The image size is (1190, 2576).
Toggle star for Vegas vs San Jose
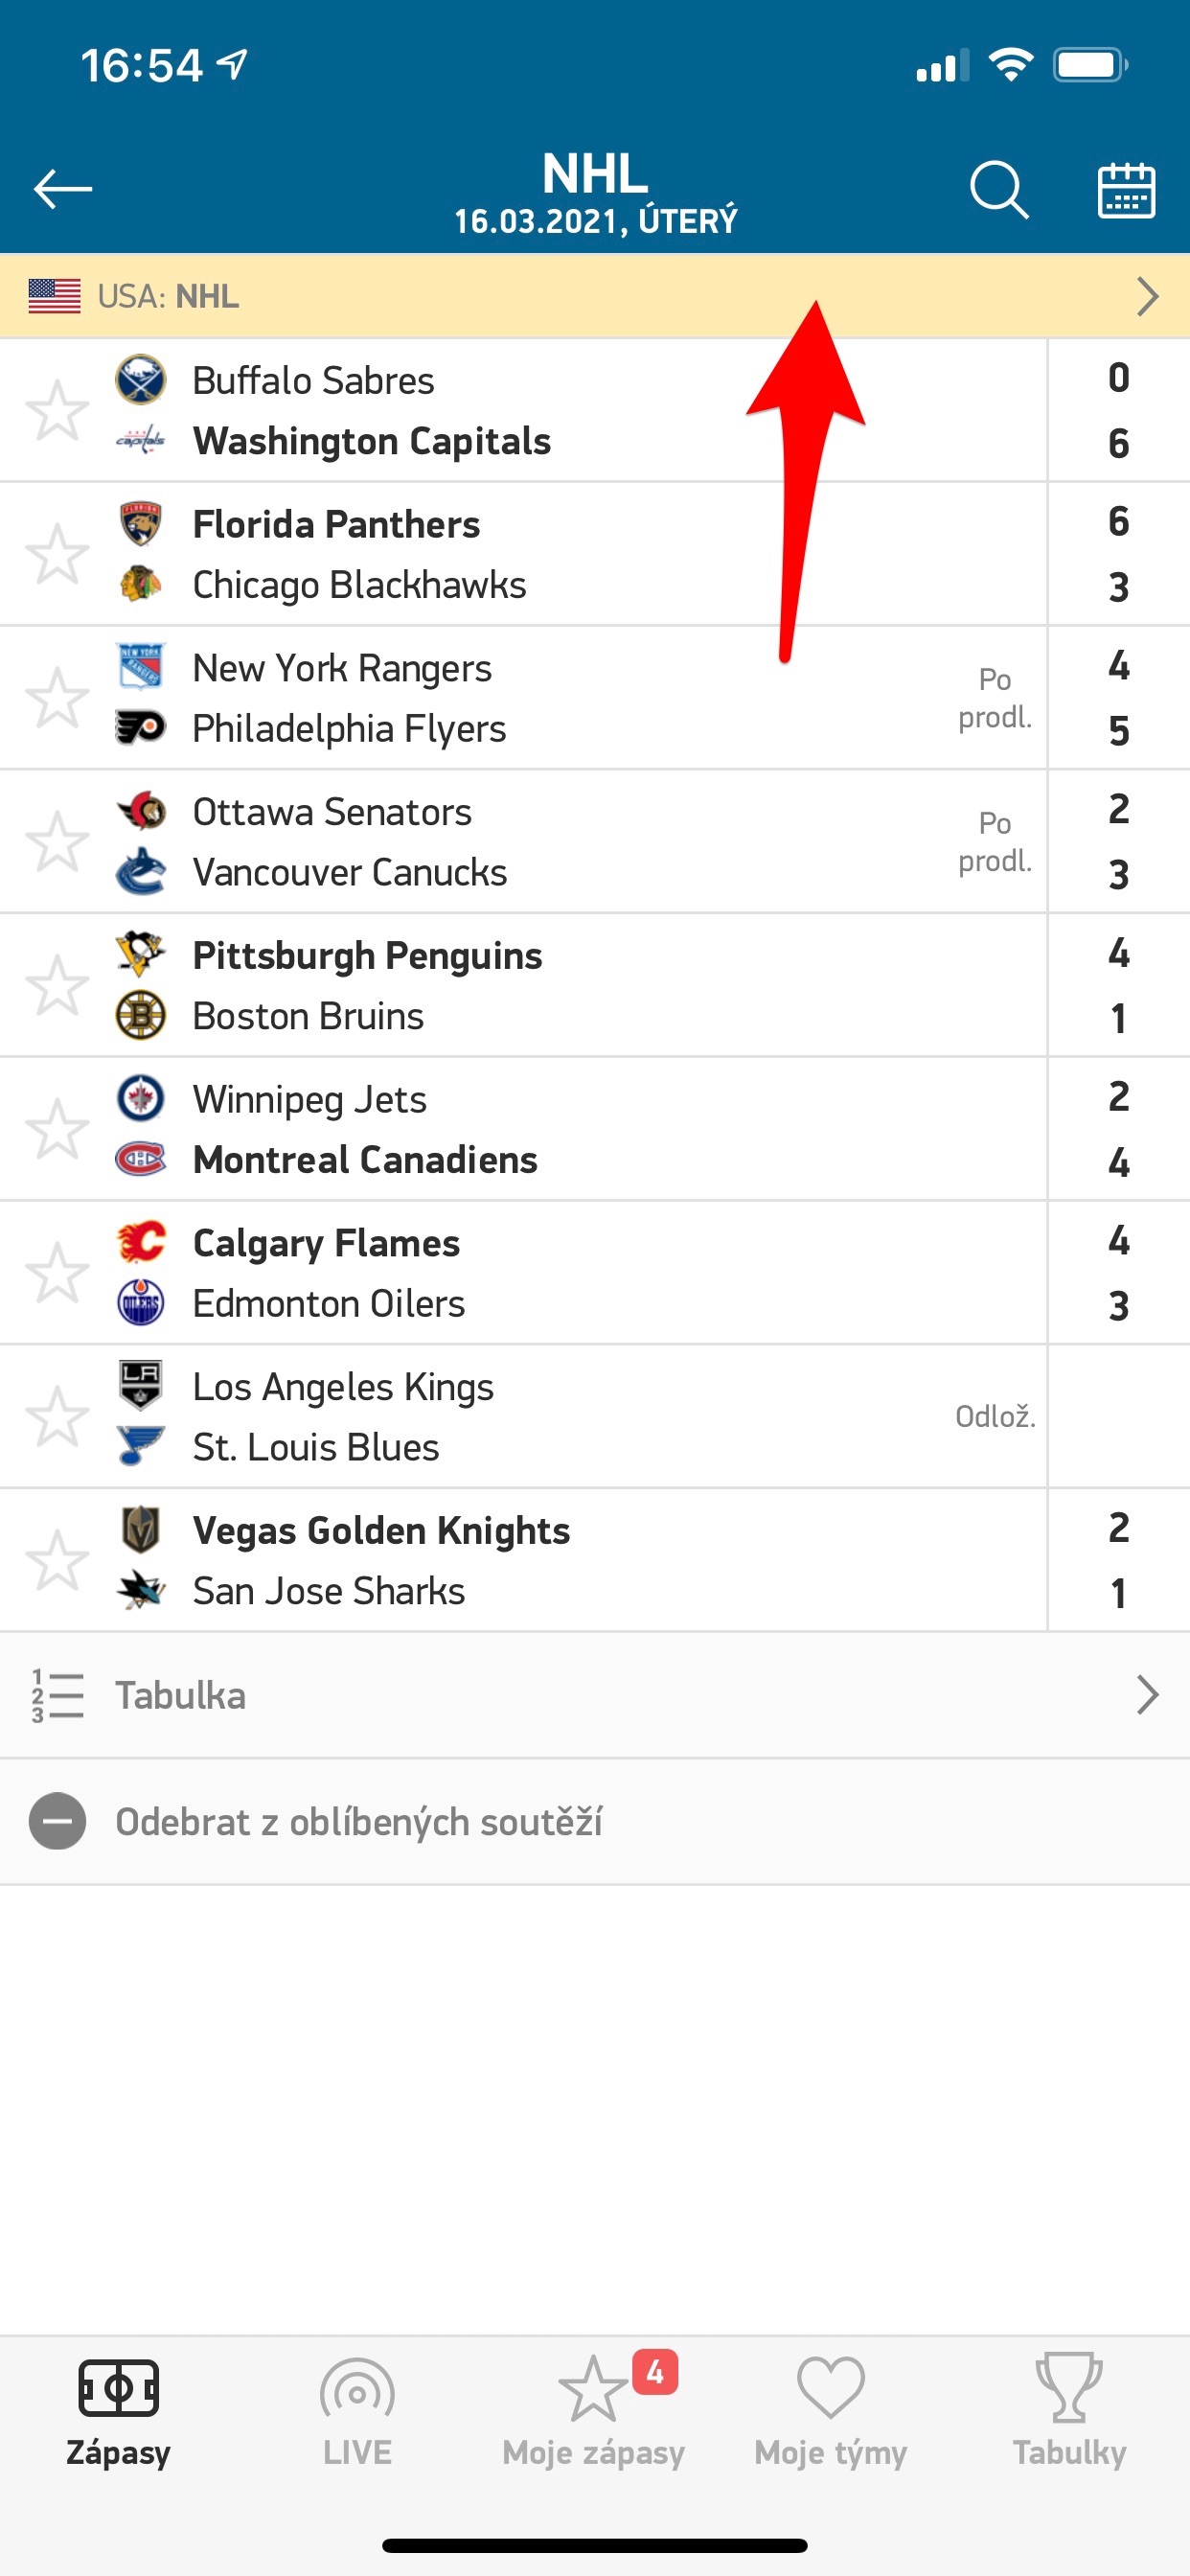click(x=57, y=1559)
